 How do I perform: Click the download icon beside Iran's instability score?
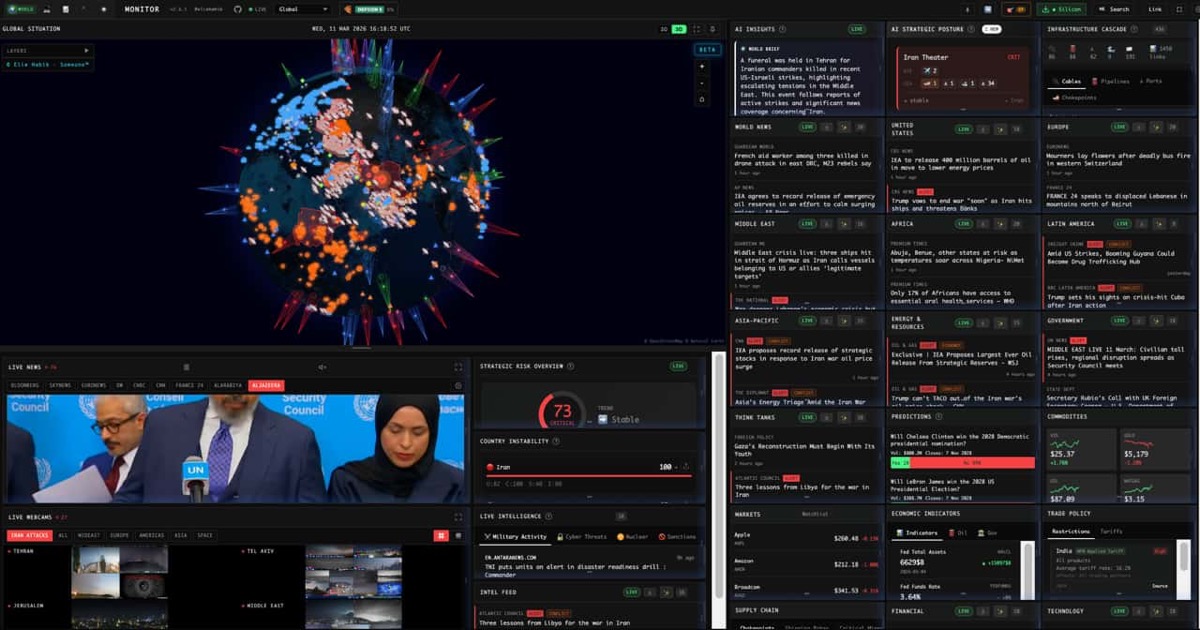point(685,468)
